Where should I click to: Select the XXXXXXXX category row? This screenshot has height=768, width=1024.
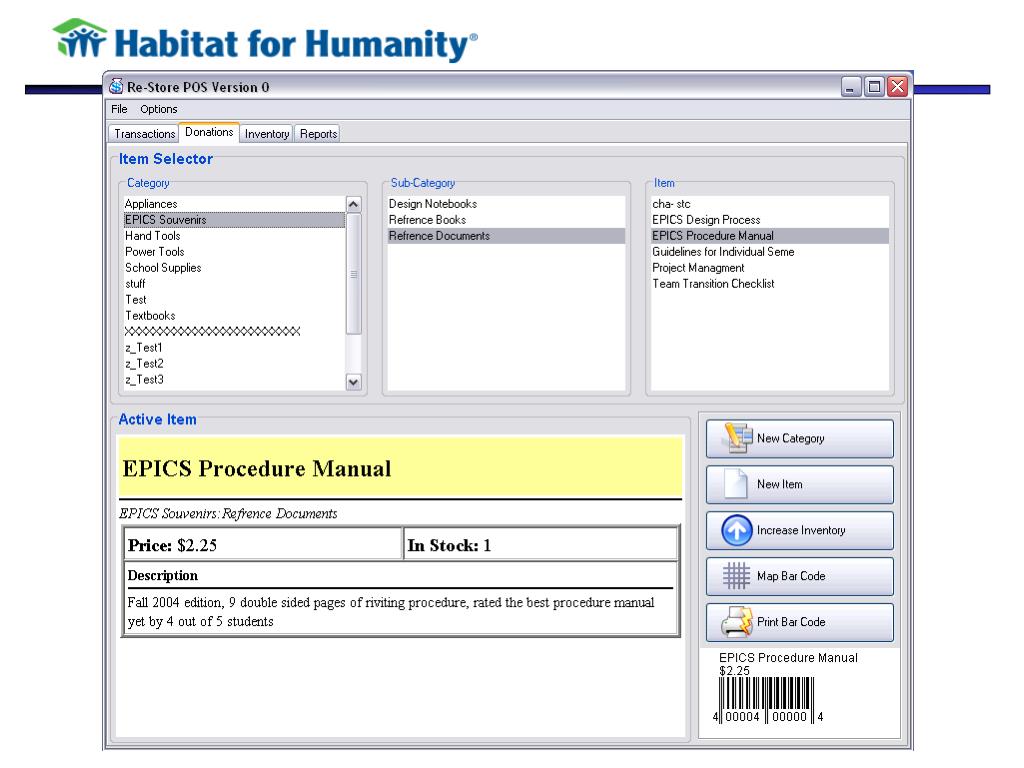pos(234,332)
